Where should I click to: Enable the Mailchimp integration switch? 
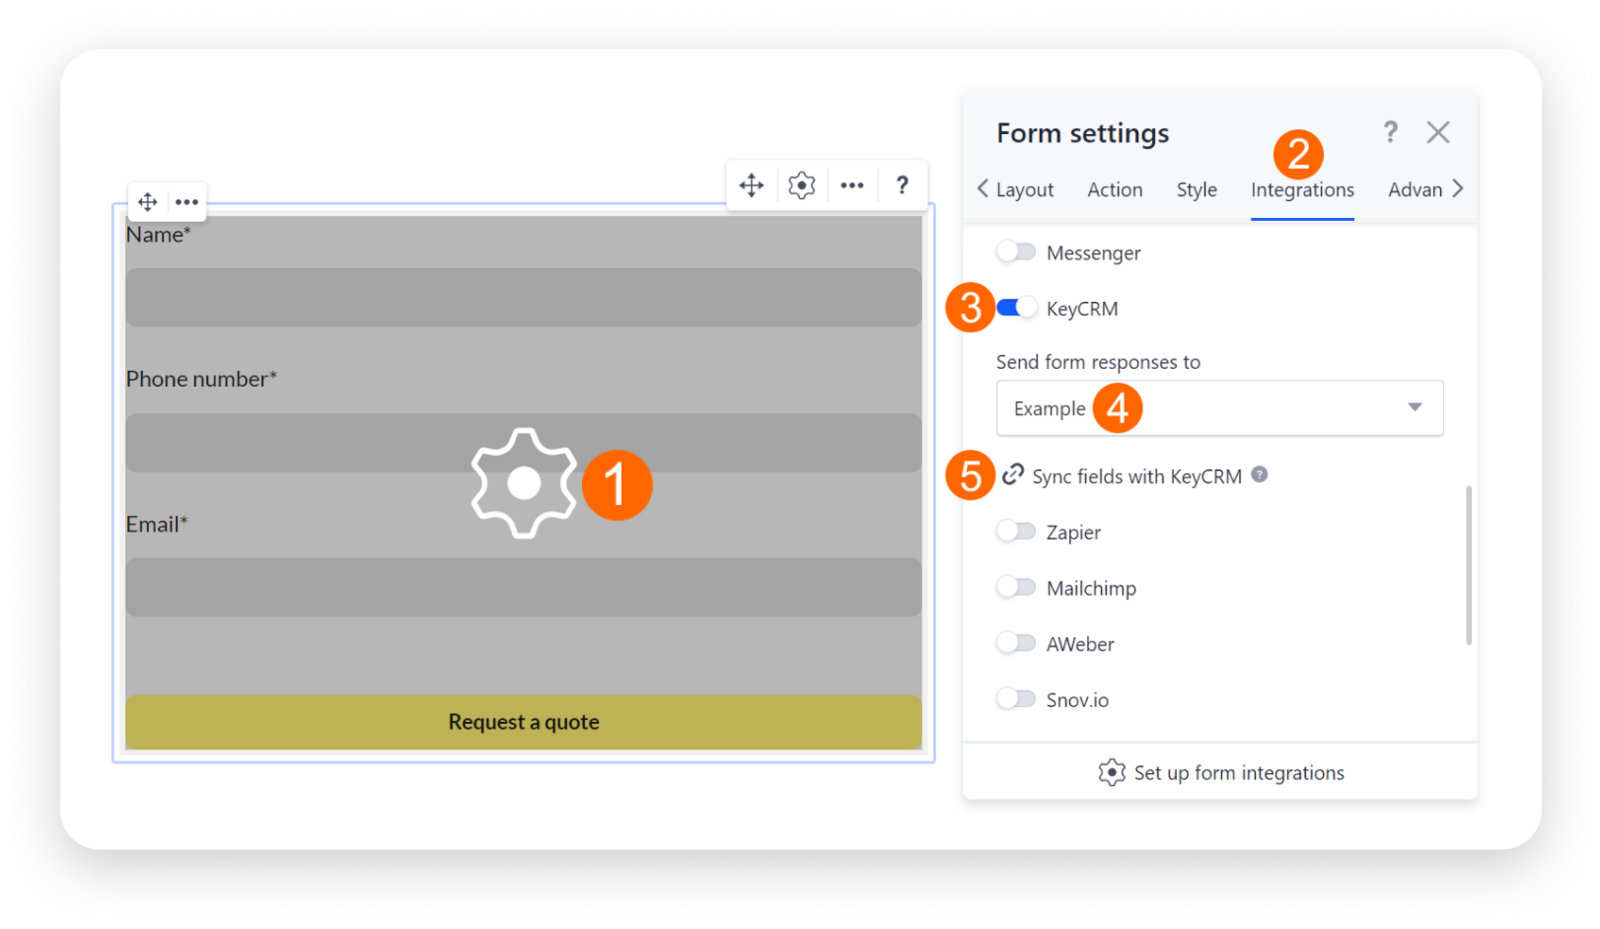[1016, 587]
